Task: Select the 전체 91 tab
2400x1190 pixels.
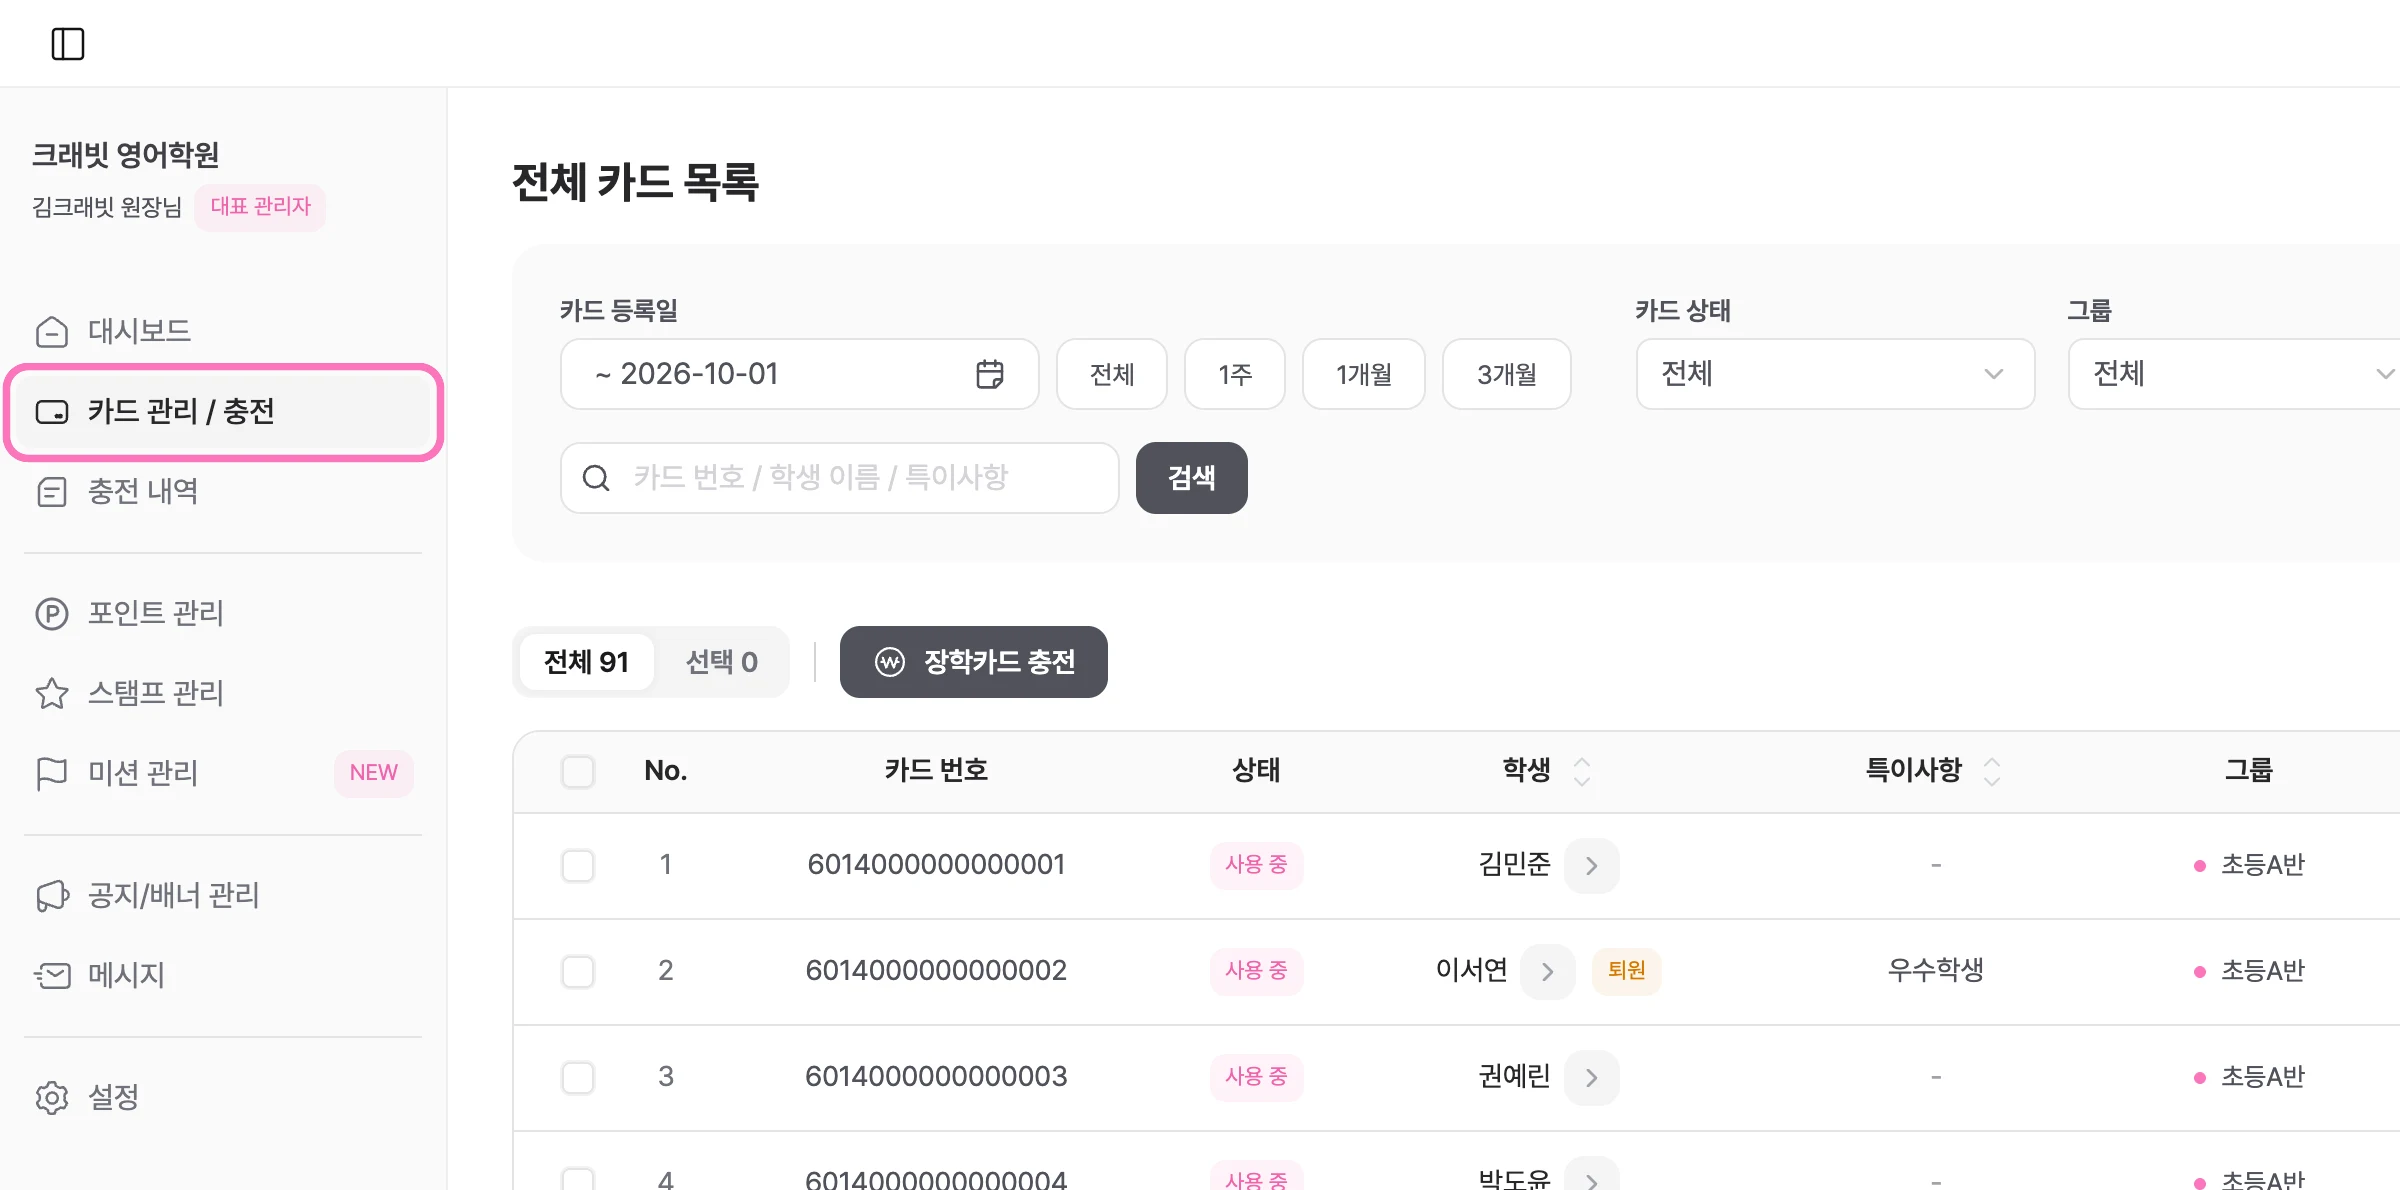Action: 586,662
